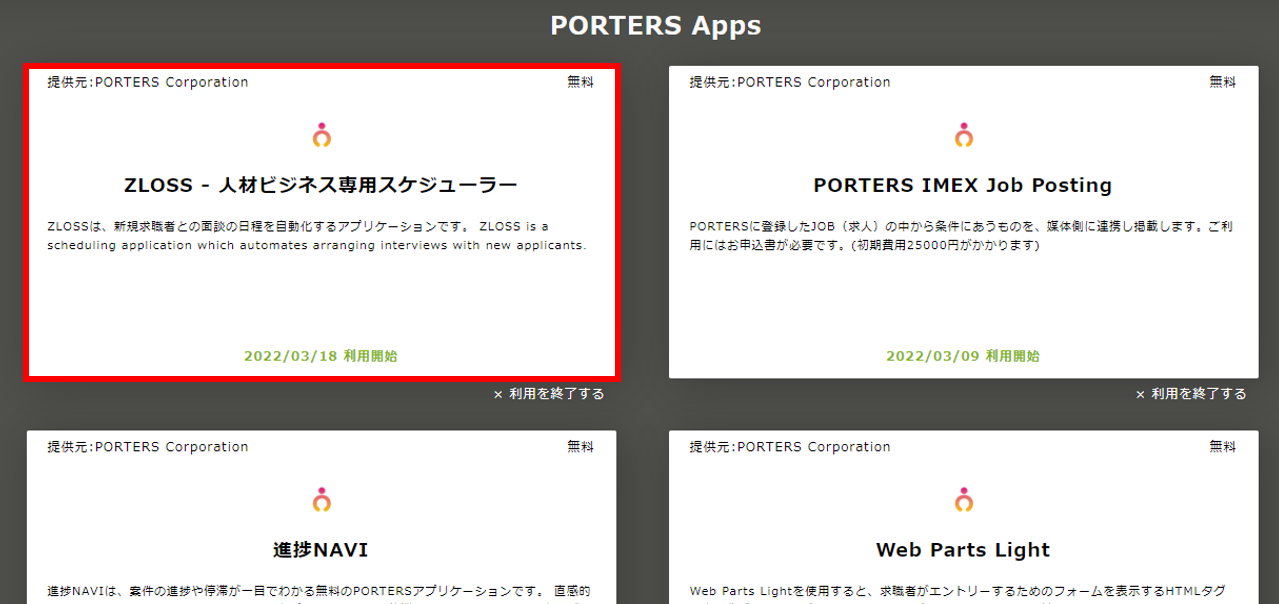Open the PORTERS IMEX Job Posting title
Viewport: 1279px width, 604px height.
point(963,185)
